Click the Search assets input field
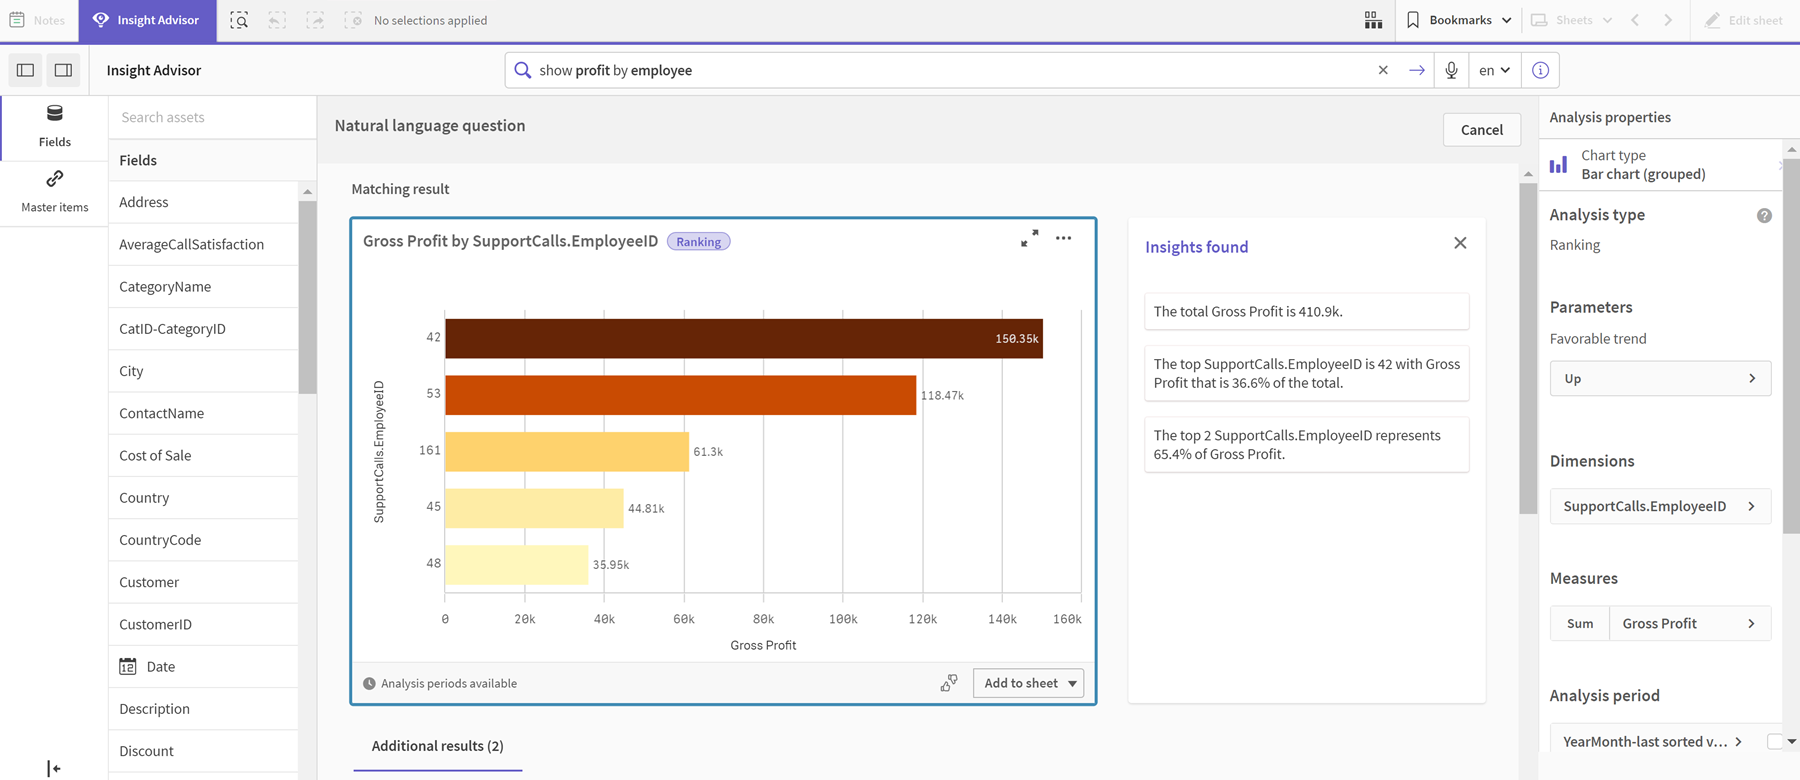Image resolution: width=1800 pixels, height=780 pixels. pyautogui.click(x=212, y=117)
